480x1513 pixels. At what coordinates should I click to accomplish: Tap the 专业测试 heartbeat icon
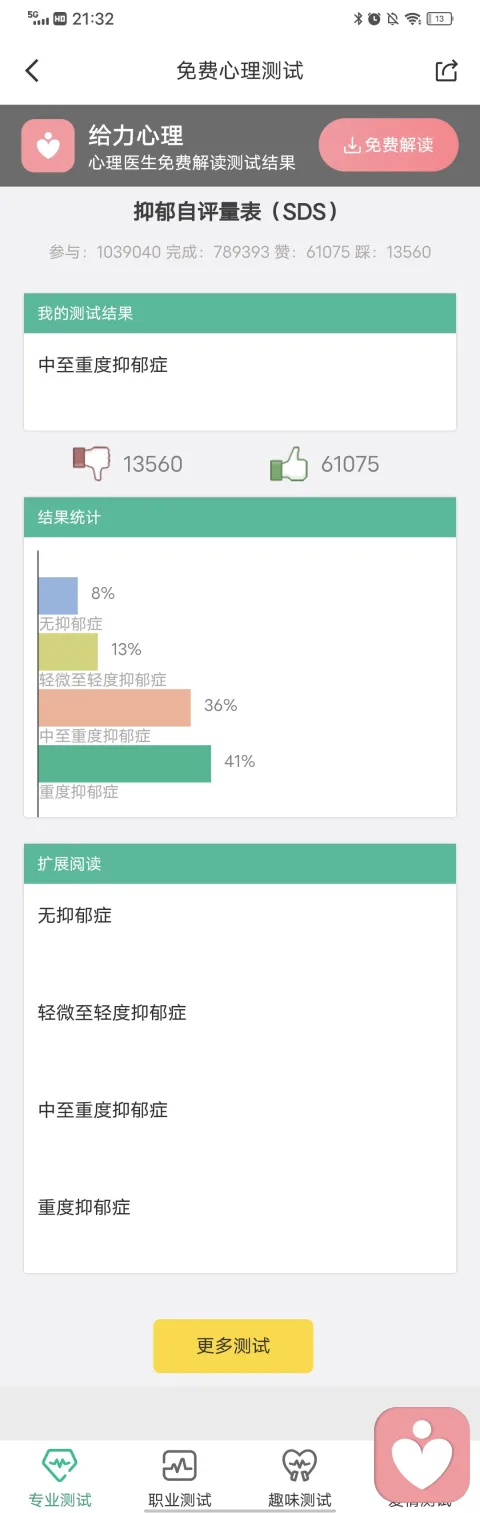(60, 1466)
